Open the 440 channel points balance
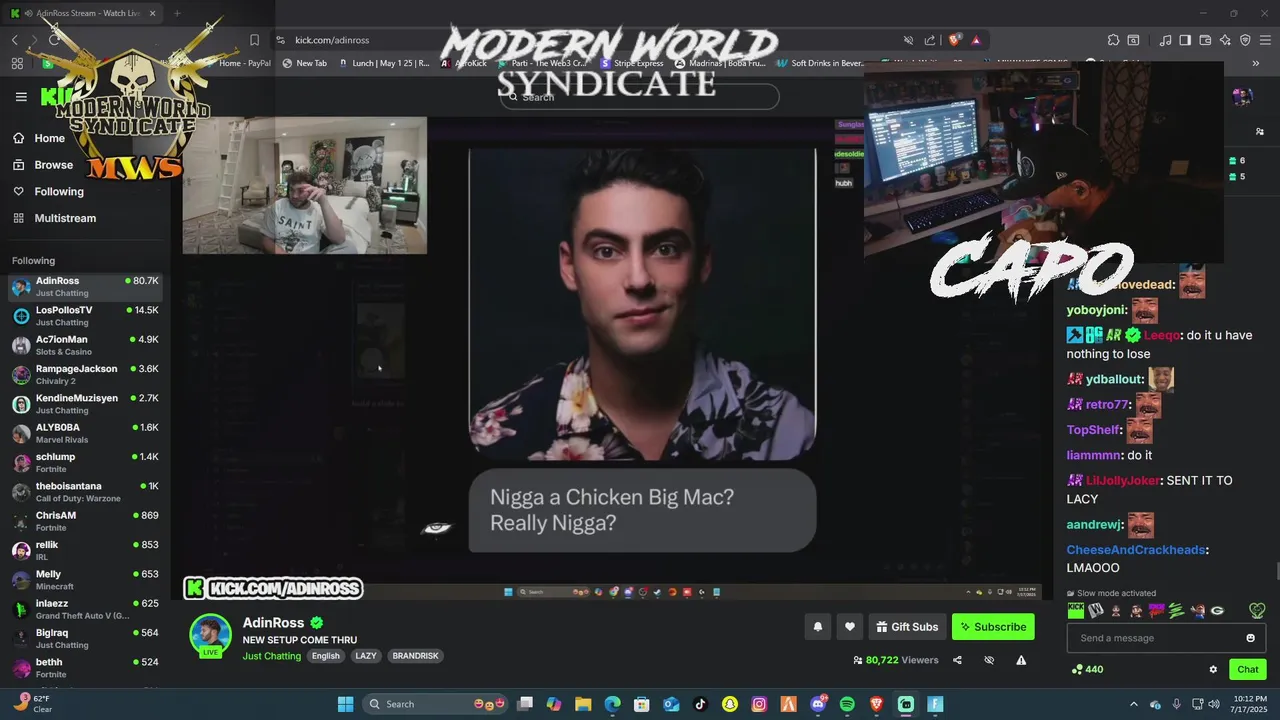 [x=1087, y=669]
